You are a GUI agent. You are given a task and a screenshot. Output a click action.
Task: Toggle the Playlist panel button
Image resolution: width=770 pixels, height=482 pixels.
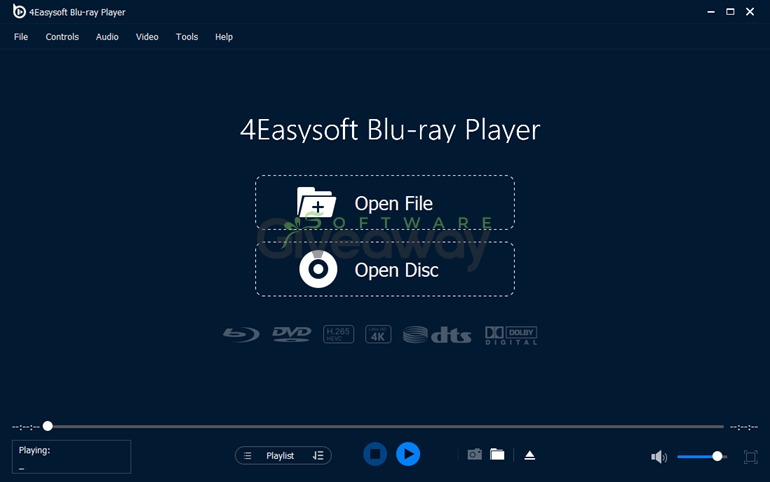coord(283,455)
